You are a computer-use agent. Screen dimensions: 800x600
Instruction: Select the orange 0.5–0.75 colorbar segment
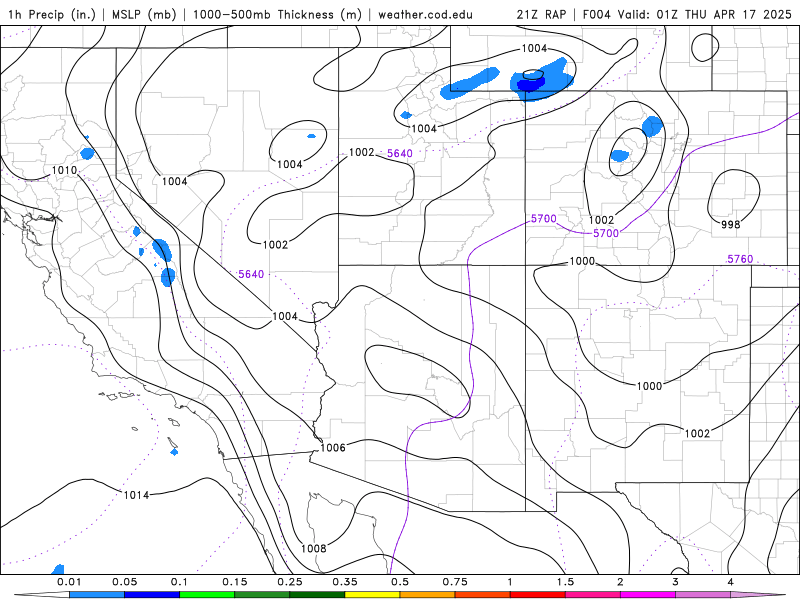(428, 595)
